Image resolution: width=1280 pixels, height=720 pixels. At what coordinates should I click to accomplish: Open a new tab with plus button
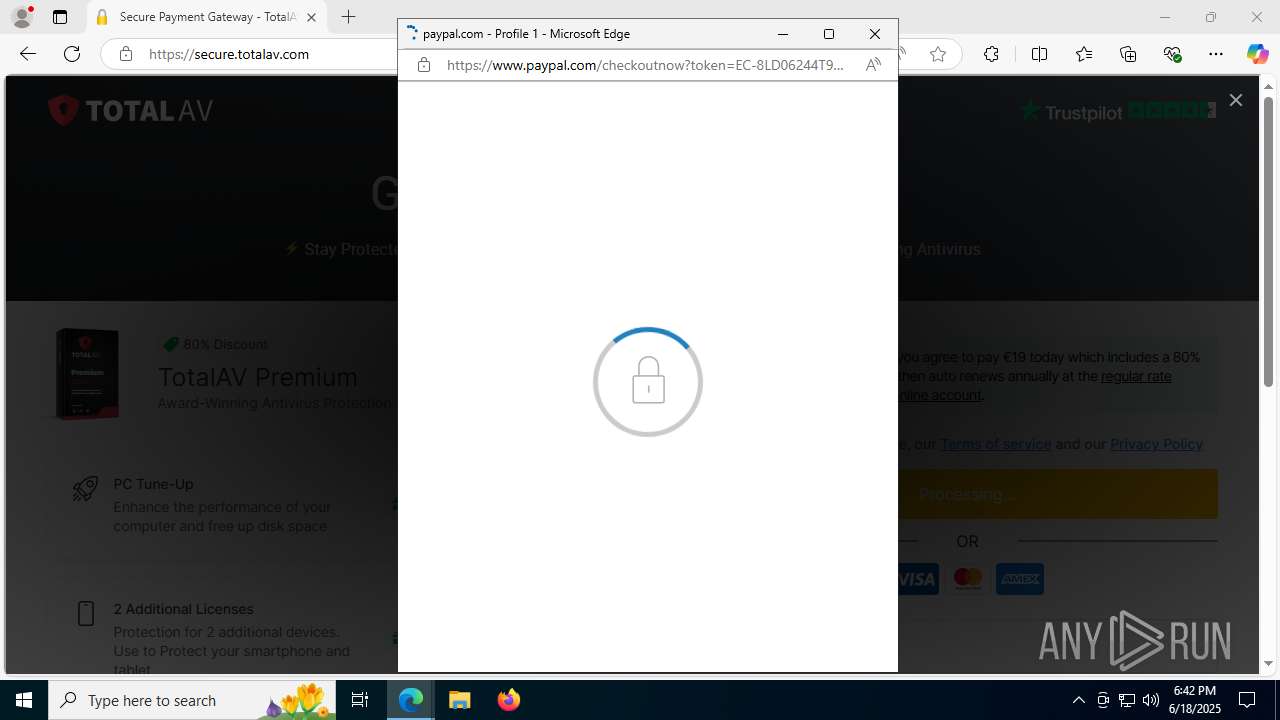click(348, 17)
